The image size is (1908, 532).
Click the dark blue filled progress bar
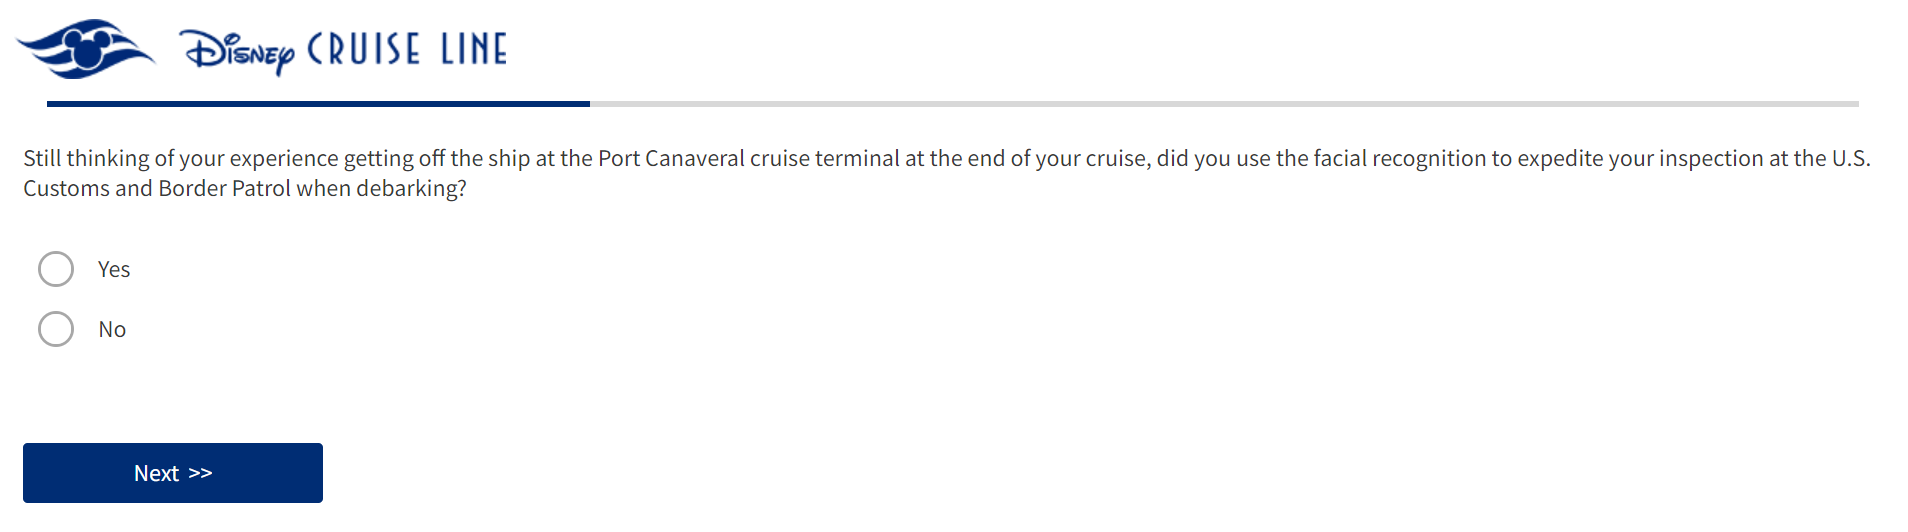coord(318,103)
